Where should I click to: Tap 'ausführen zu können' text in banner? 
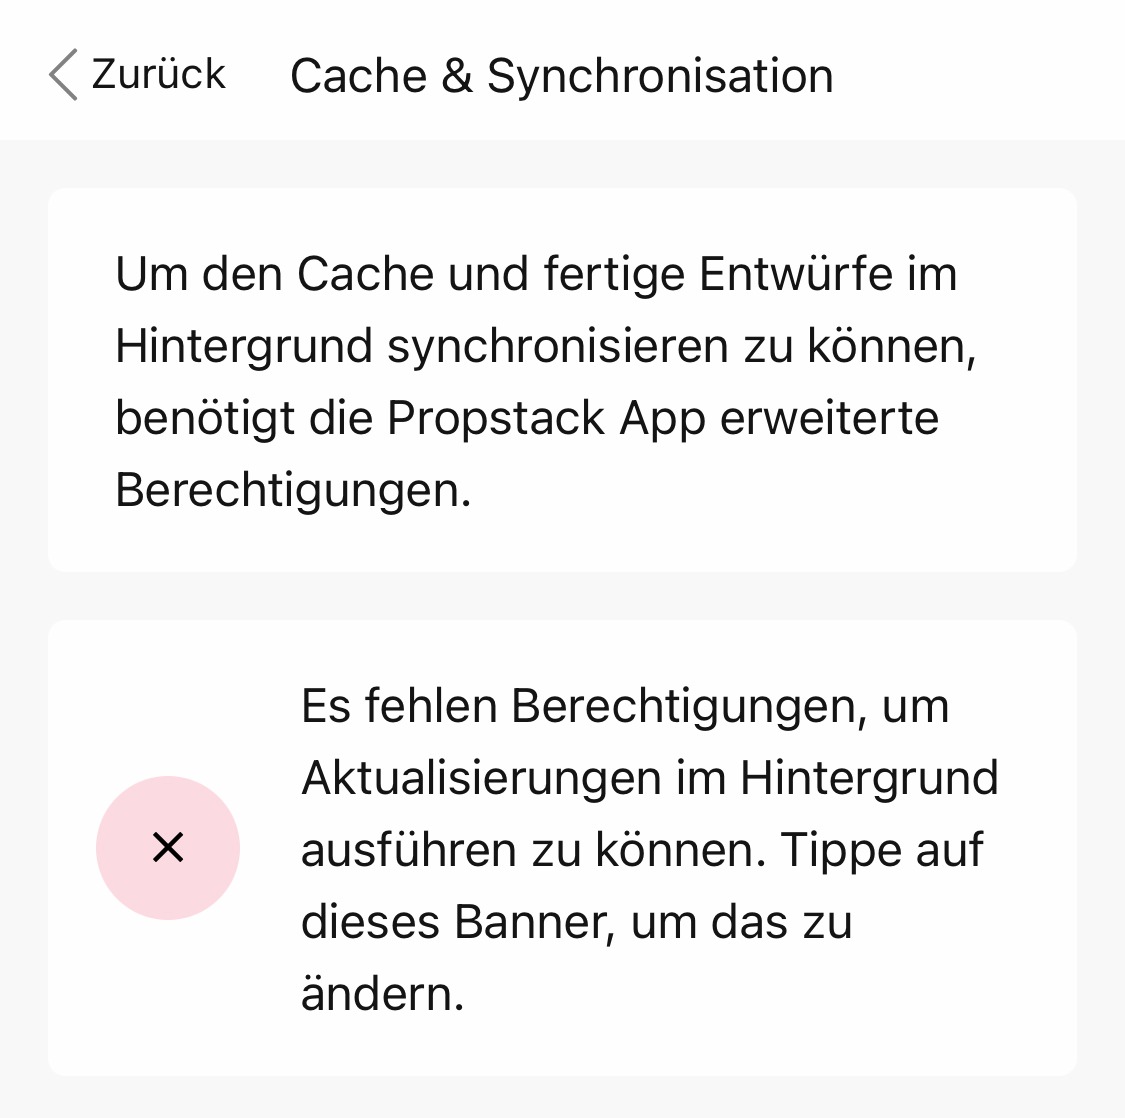[x=534, y=850]
